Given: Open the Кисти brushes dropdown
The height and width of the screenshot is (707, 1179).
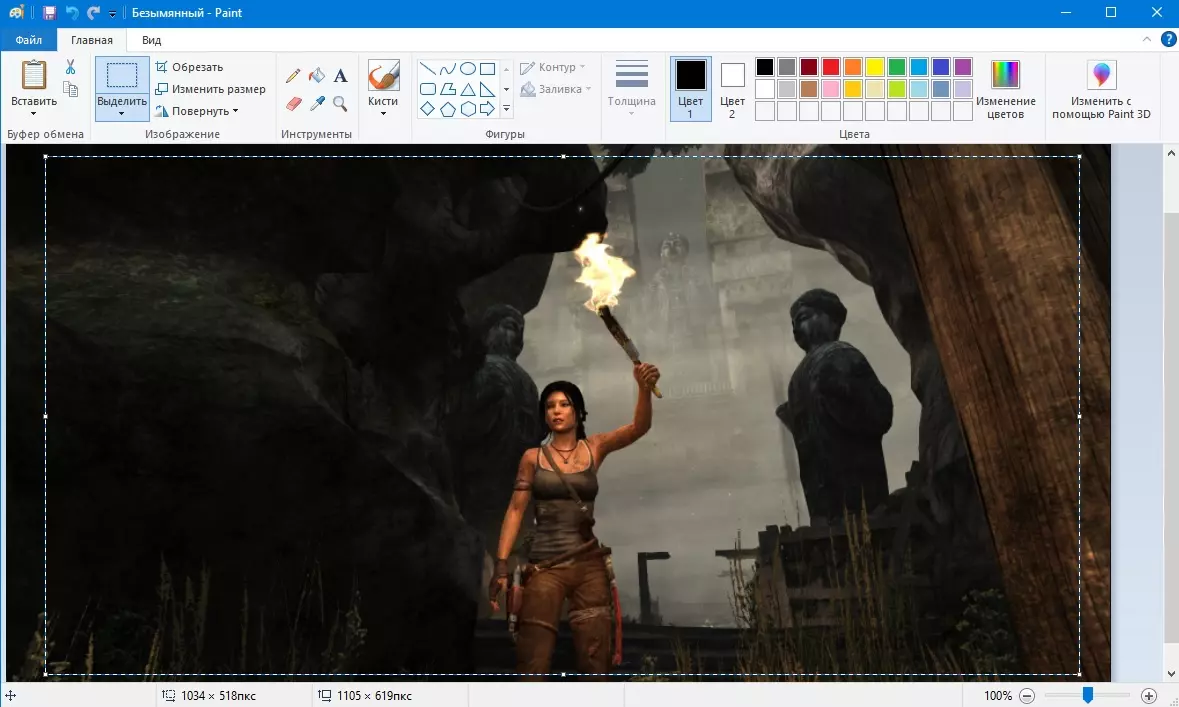Looking at the screenshot, I should tap(383, 113).
